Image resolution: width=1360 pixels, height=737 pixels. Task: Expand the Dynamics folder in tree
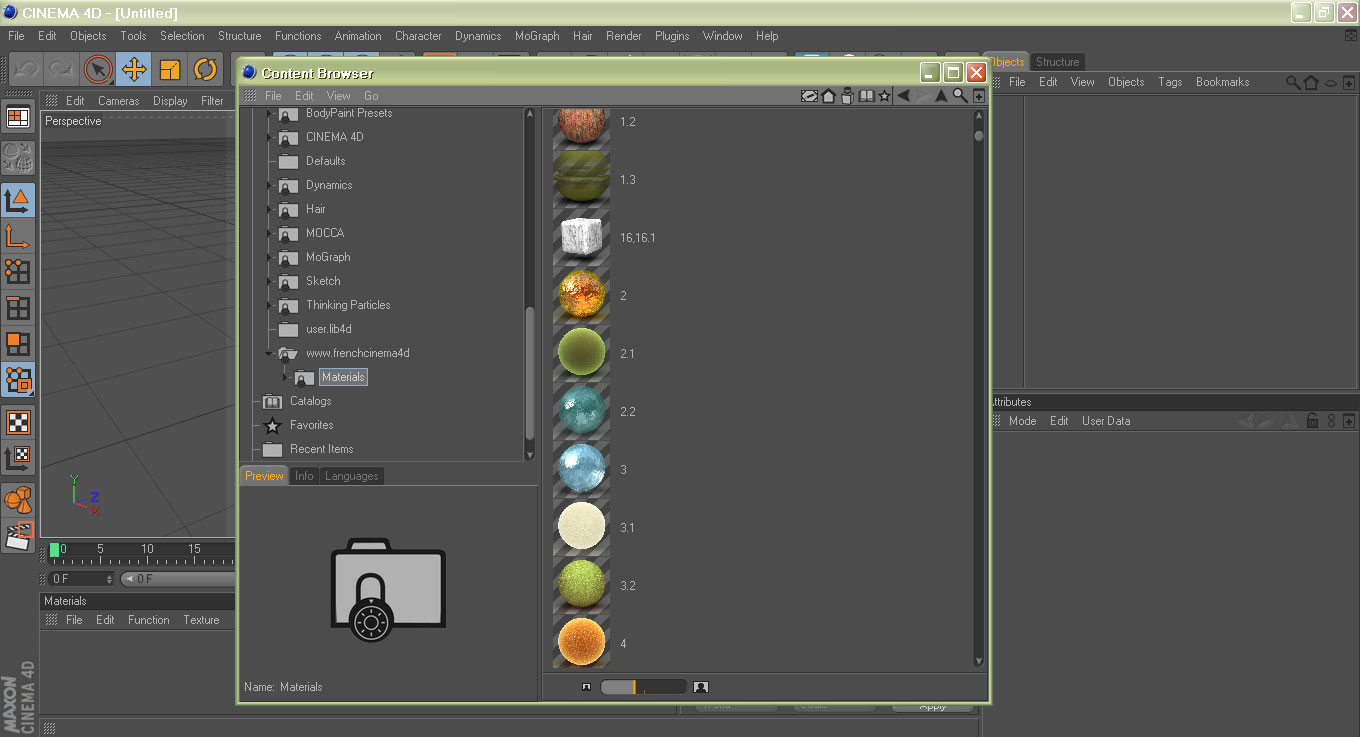tap(269, 185)
